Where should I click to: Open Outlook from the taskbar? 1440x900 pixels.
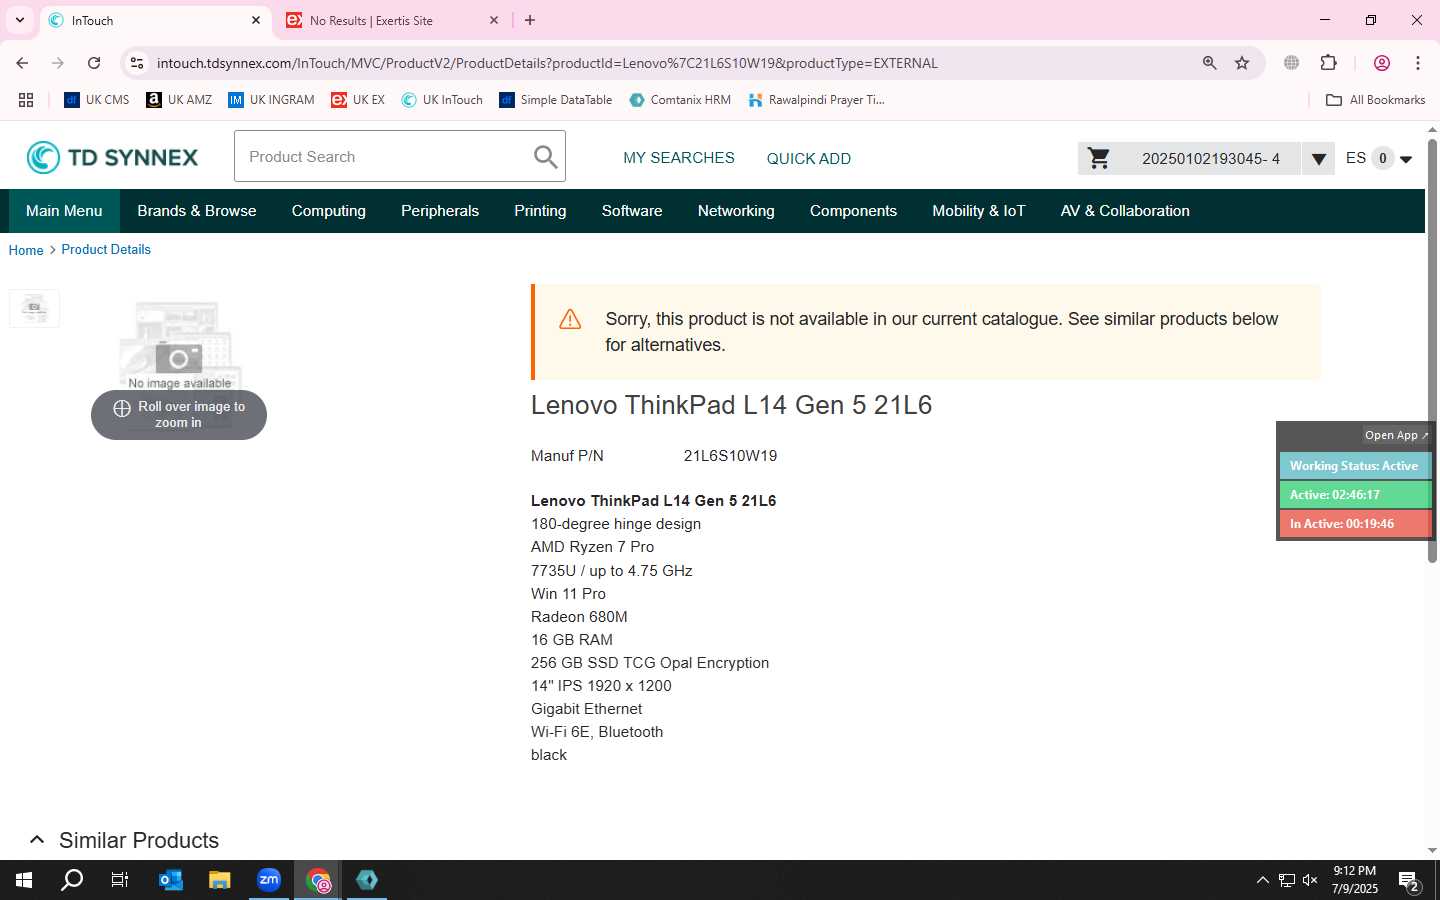coord(171,880)
